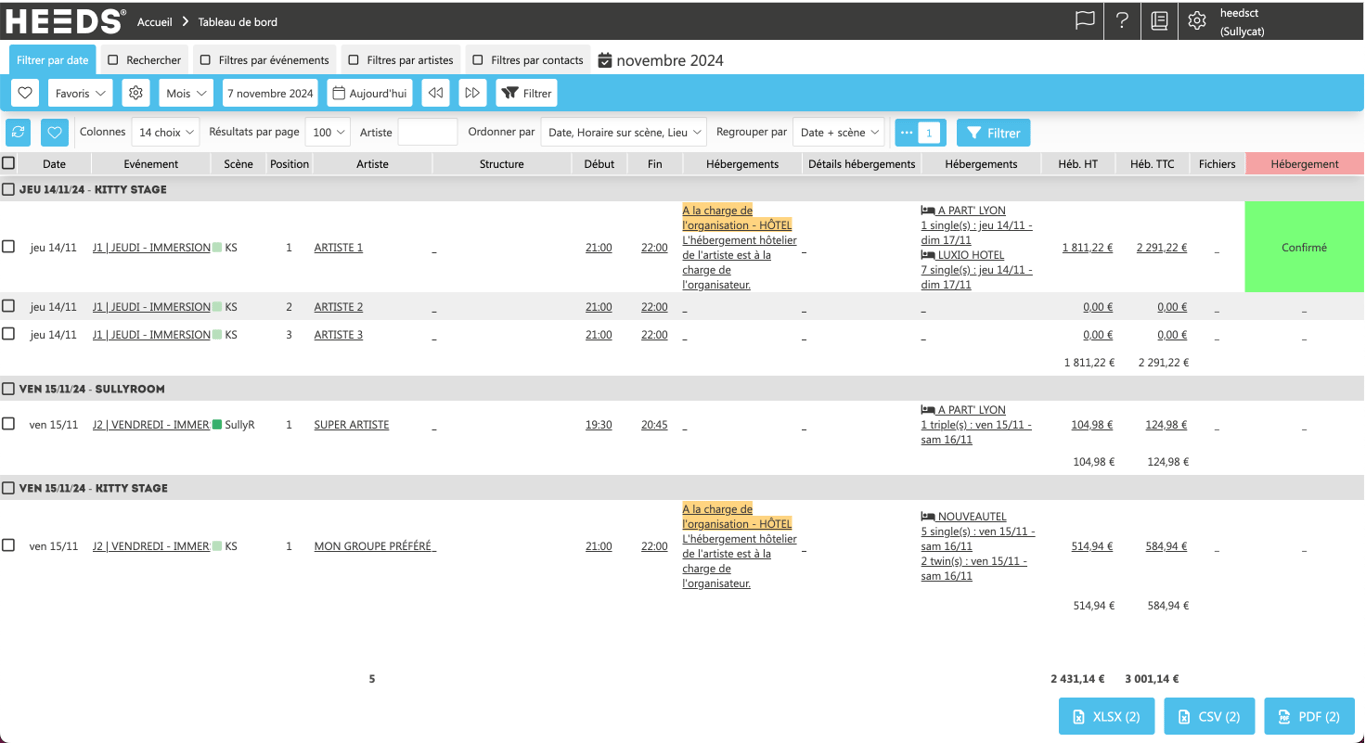Click the white Filtrer button

coord(527,93)
